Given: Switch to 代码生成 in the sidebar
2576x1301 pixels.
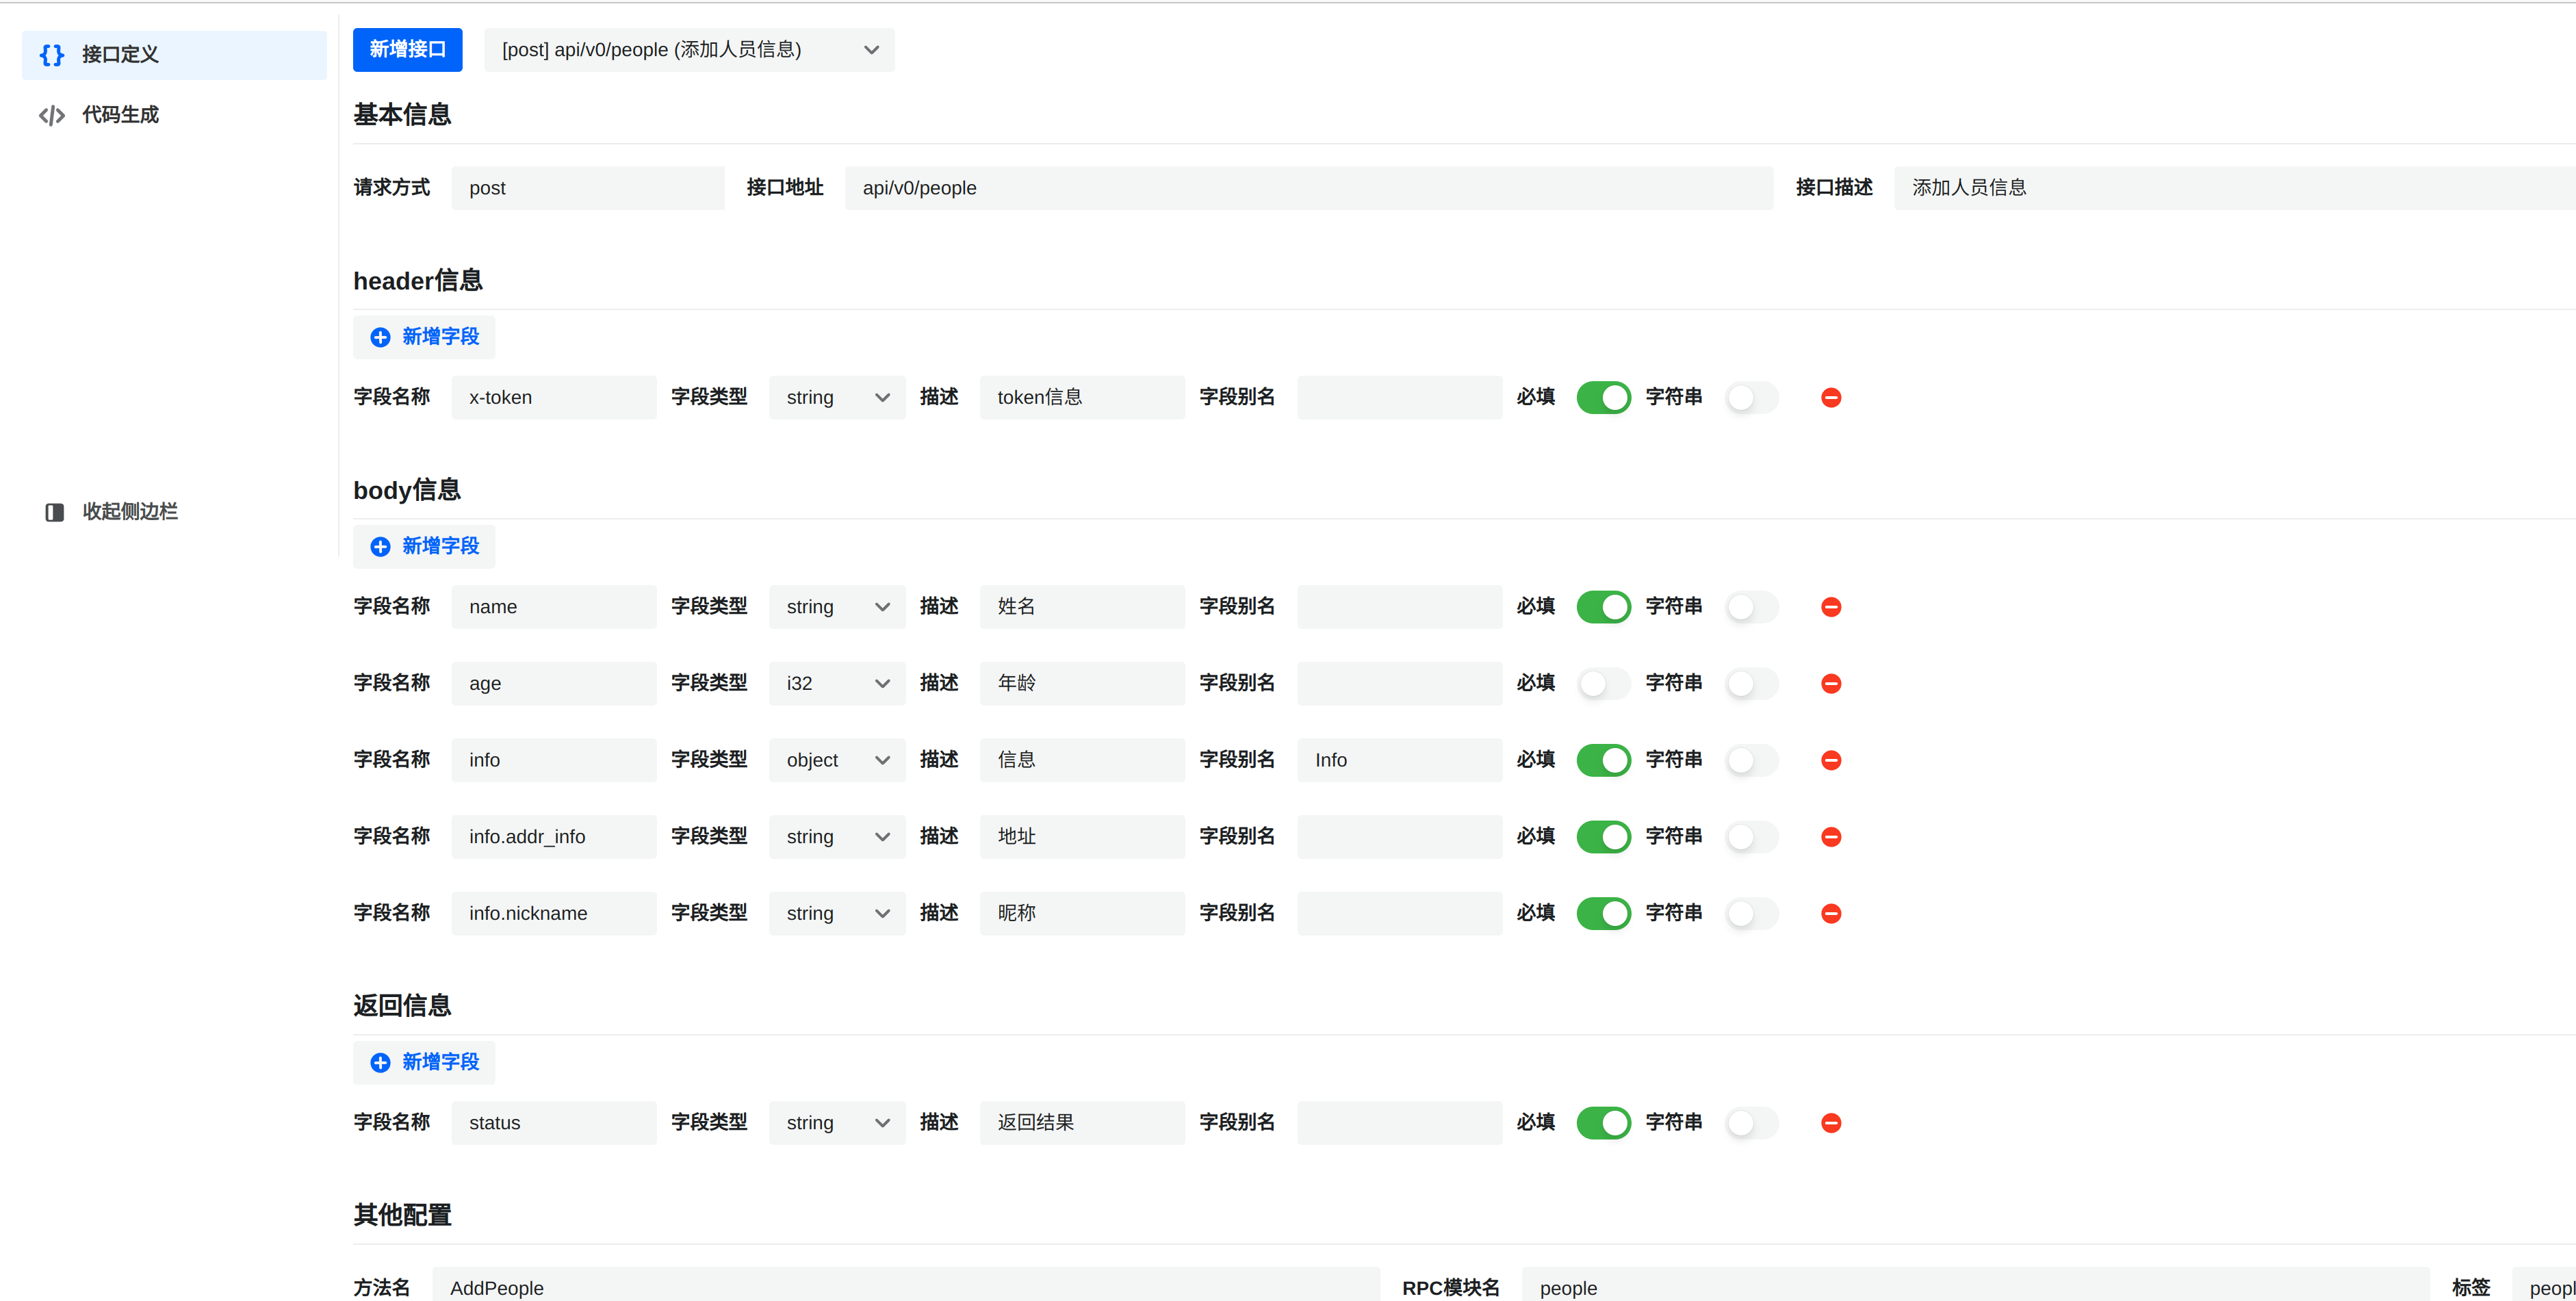Looking at the screenshot, I should tap(120, 115).
